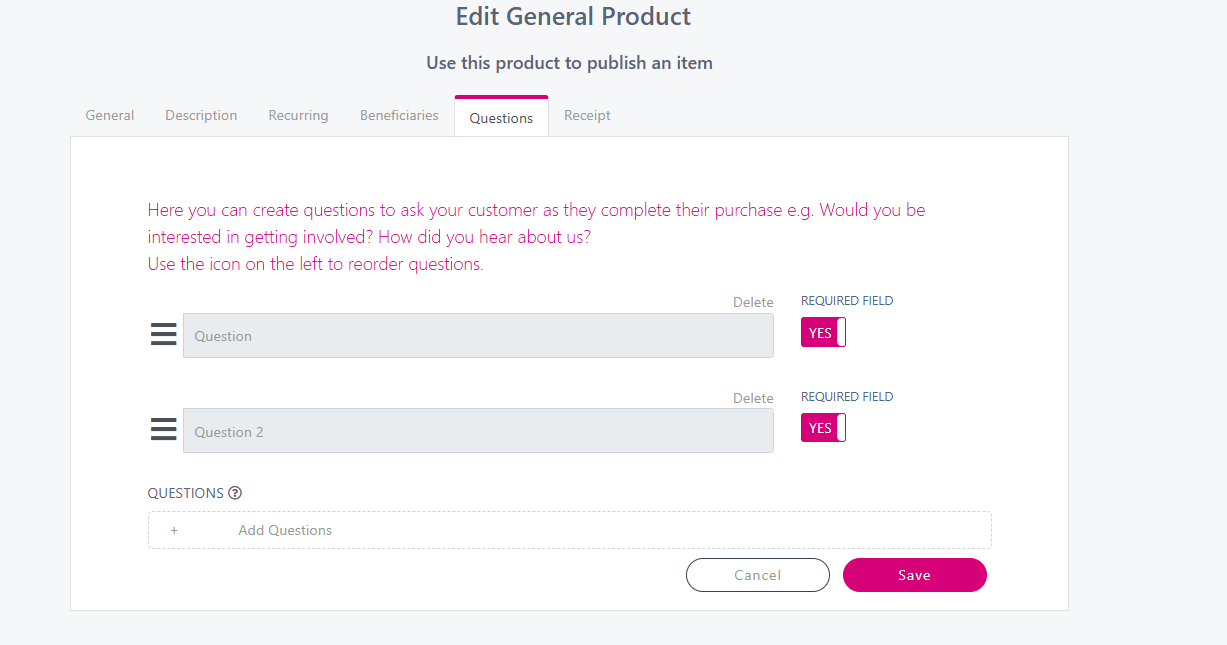Click into the Question 2 input field

[x=478, y=432]
